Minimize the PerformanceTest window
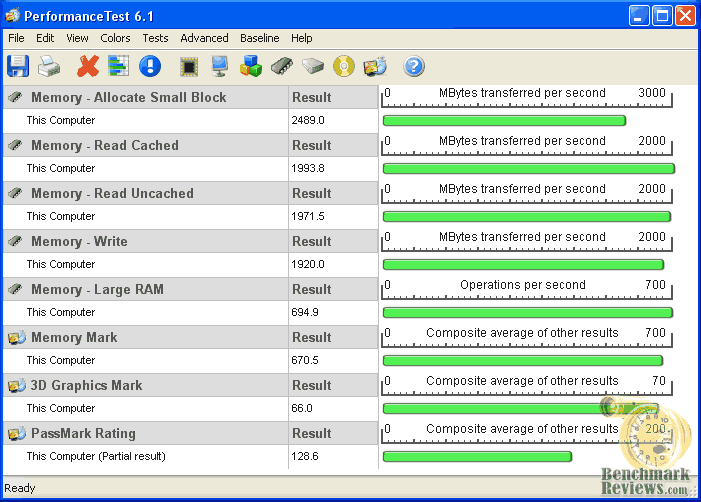701x502 pixels. tap(639, 16)
